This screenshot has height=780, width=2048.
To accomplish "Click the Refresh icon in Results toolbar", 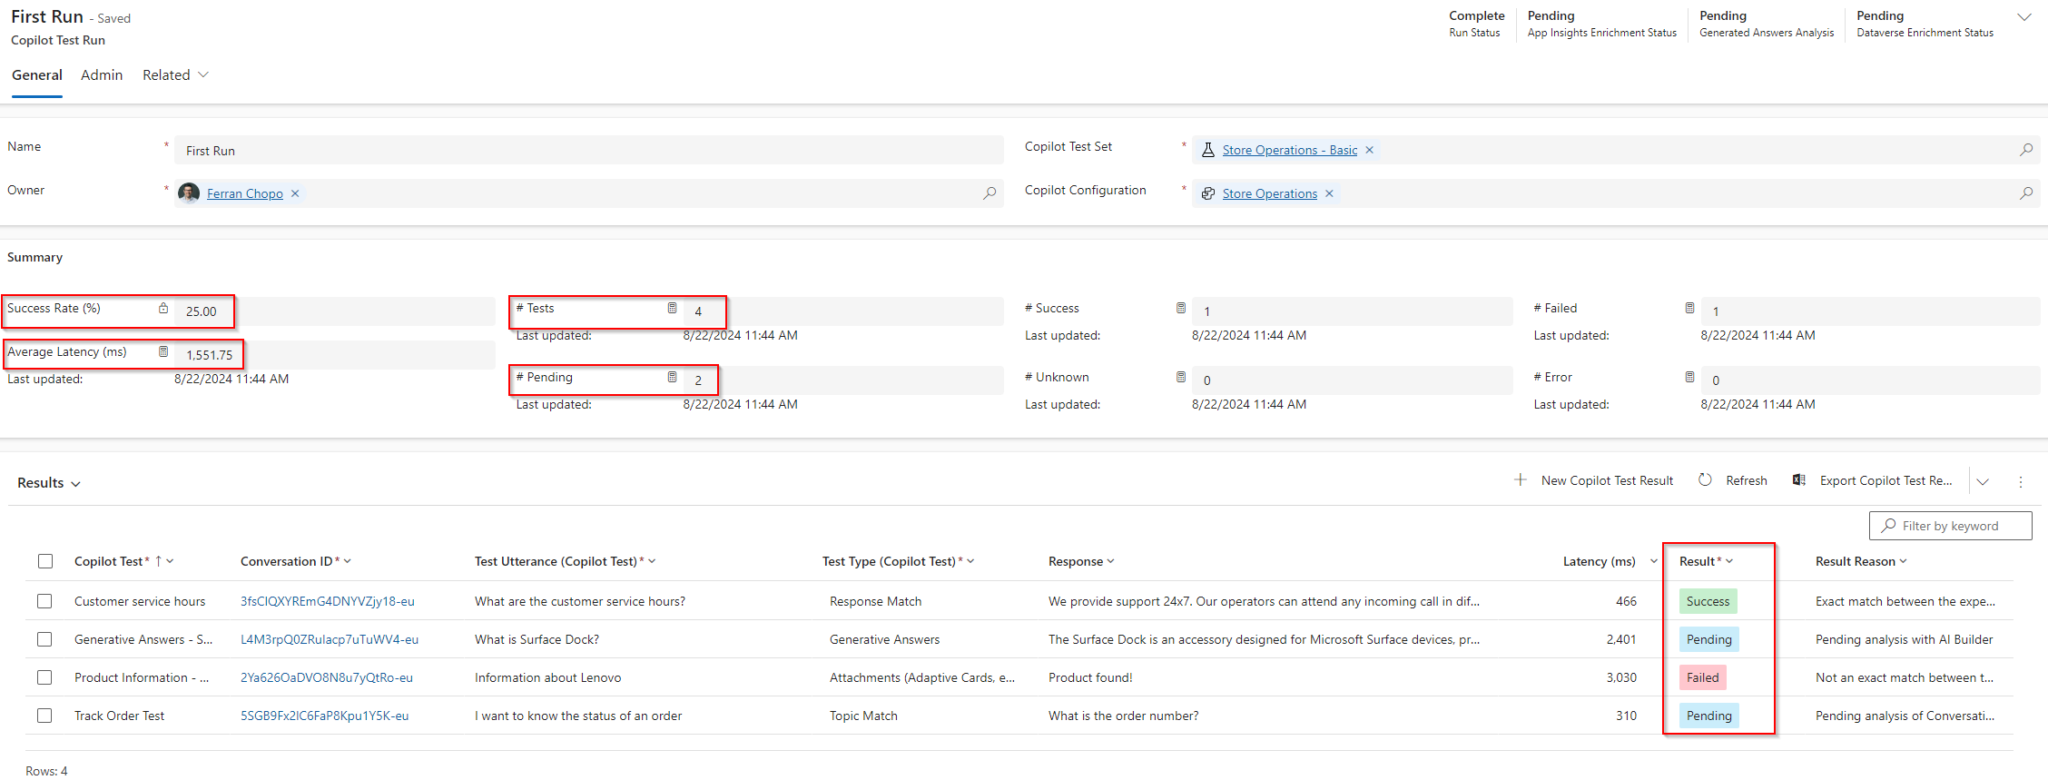I will tap(1705, 480).
